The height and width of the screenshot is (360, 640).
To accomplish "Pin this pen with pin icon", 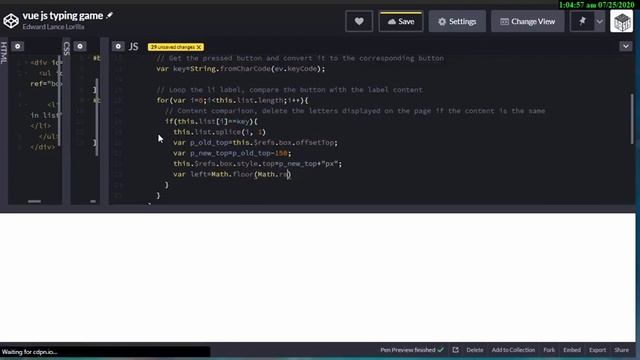I will pos(582,21).
